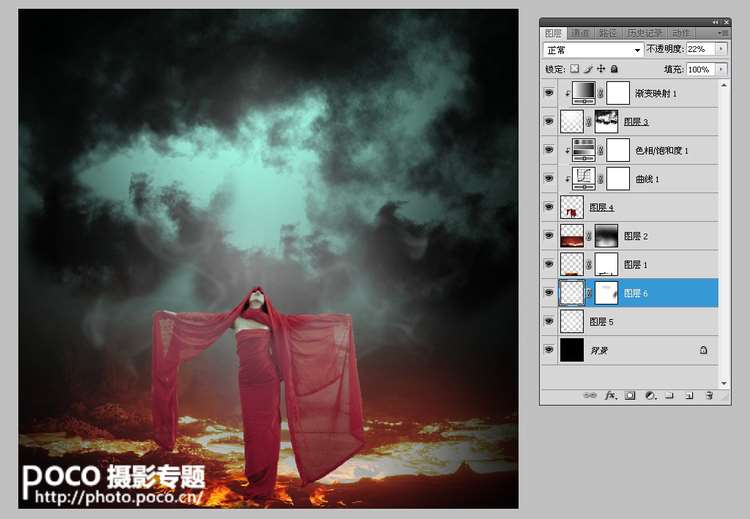The height and width of the screenshot is (519, 750).
Task: Expand the fill slider arrow beside 100%
Action: (x=721, y=69)
